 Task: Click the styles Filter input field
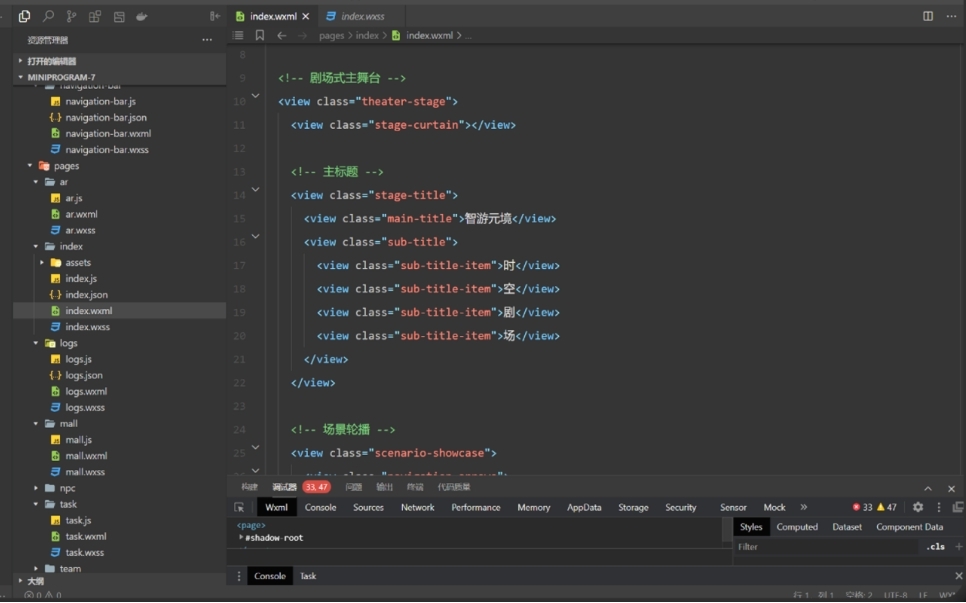(826, 547)
